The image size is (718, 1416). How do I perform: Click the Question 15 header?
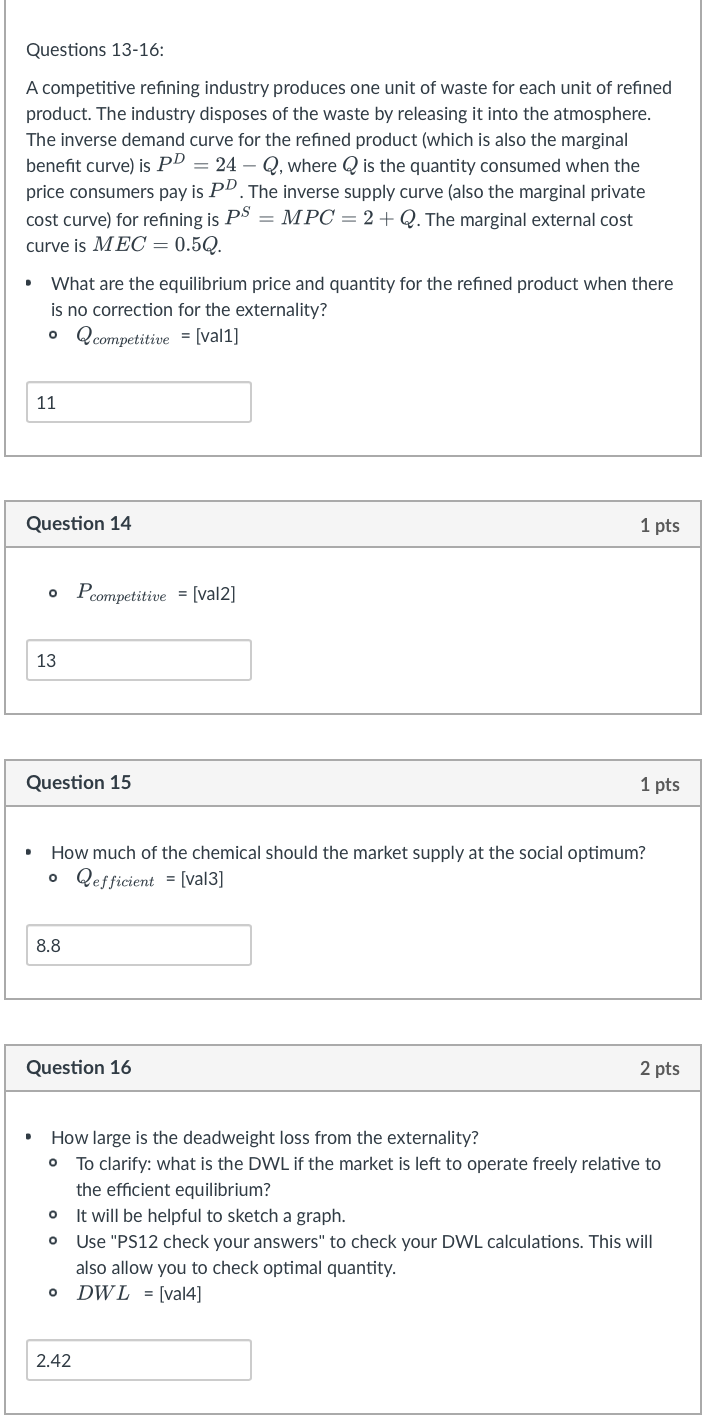point(78,783)
